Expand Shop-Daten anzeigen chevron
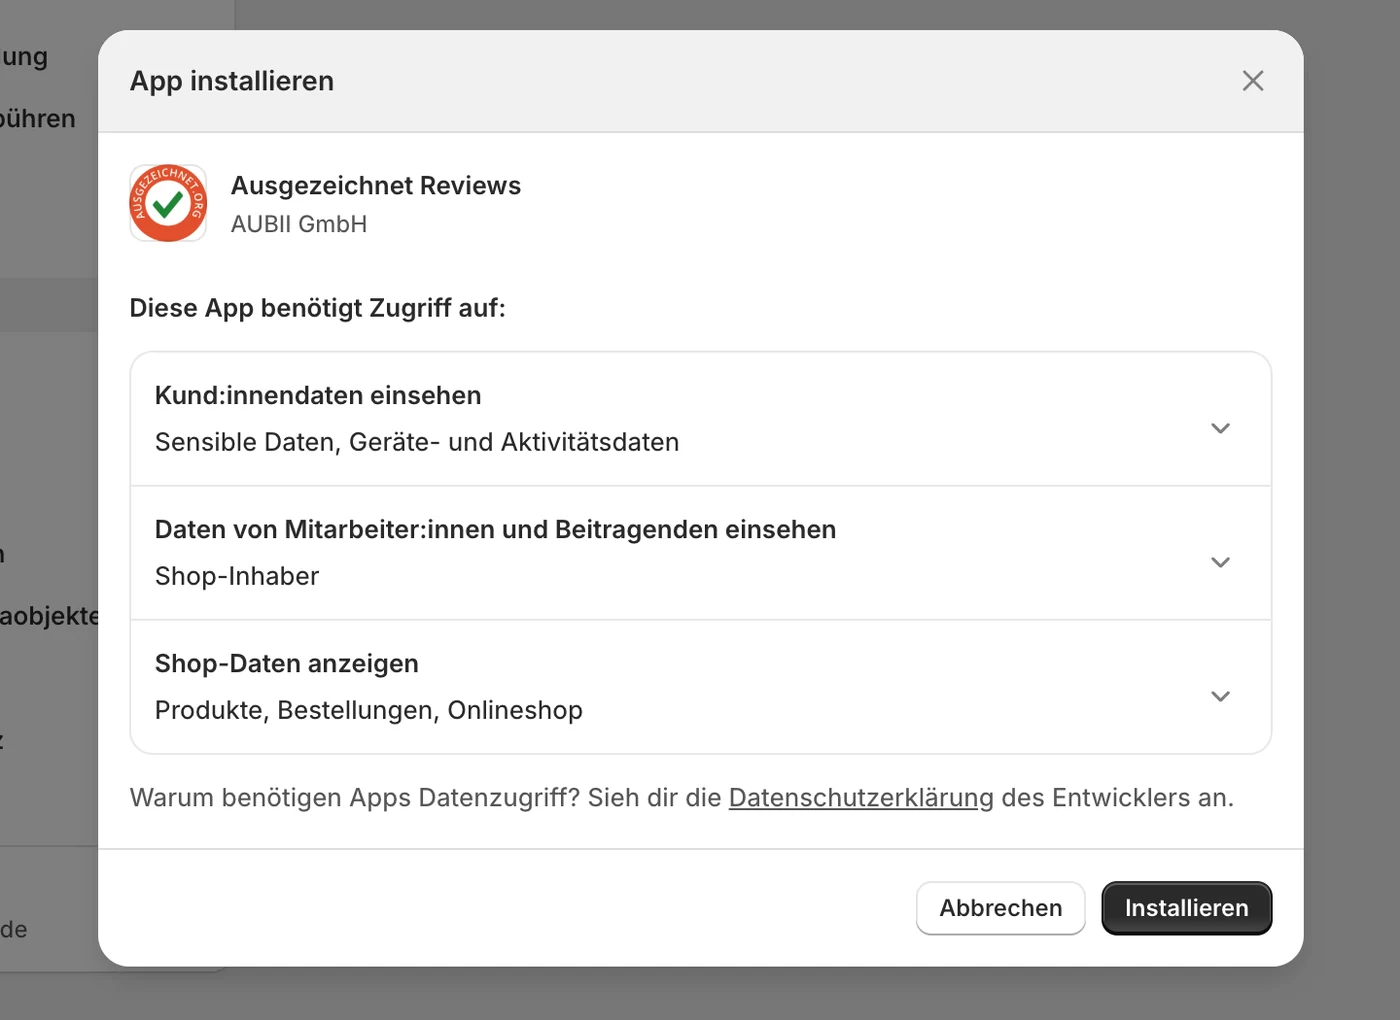Screen dimensions: 1400x1020 coord(1220,696)
